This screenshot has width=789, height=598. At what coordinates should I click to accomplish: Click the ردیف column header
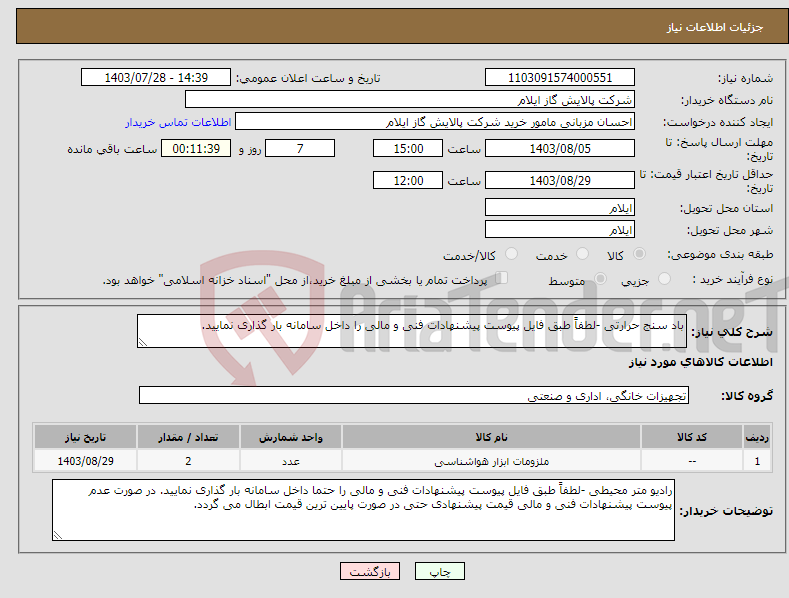pos(757,437)
